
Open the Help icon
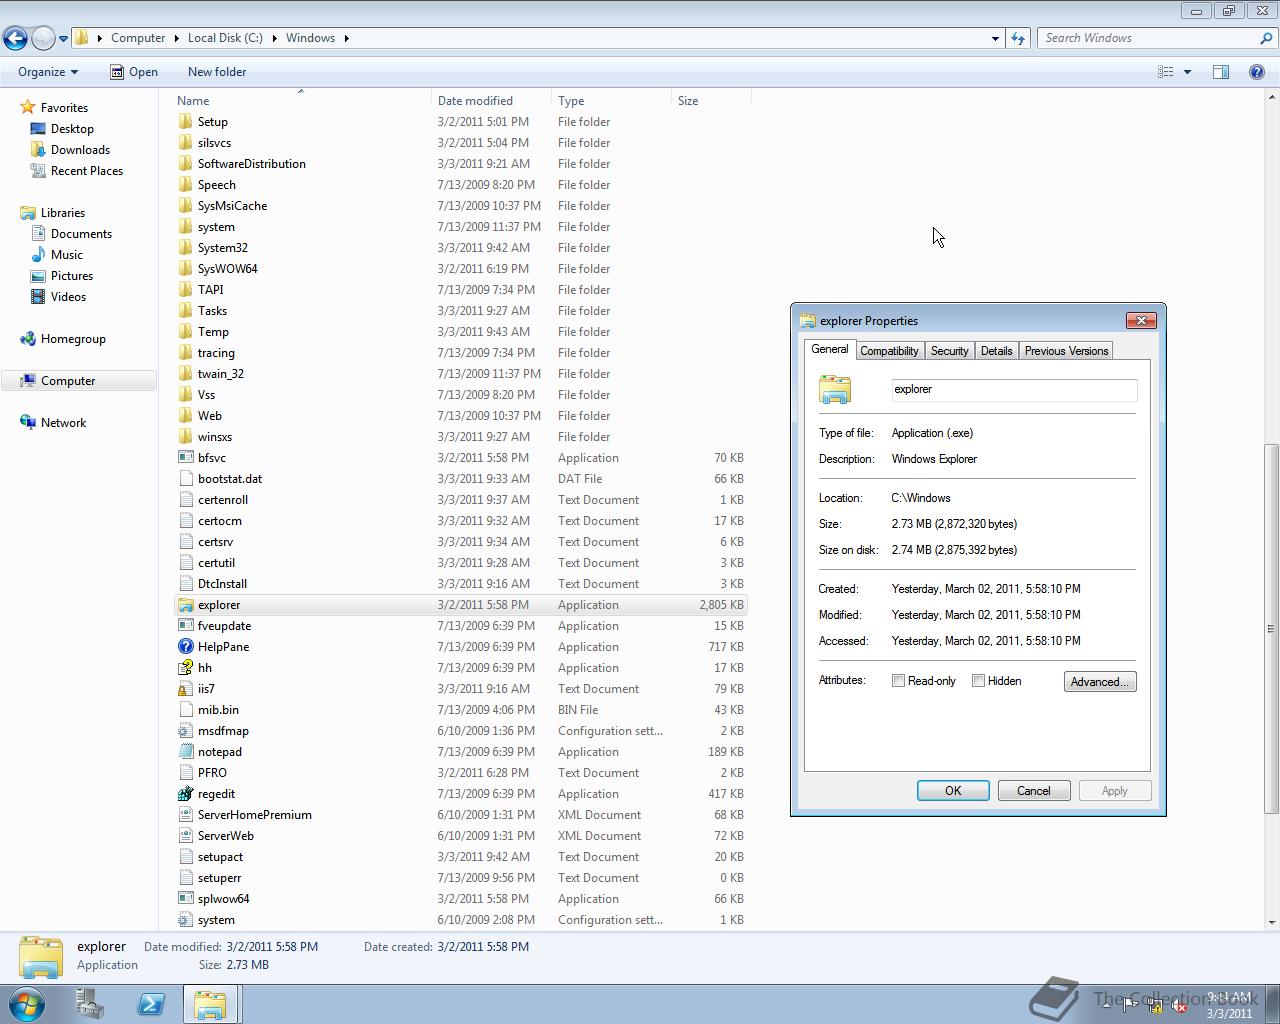[x=1257, y=72]
